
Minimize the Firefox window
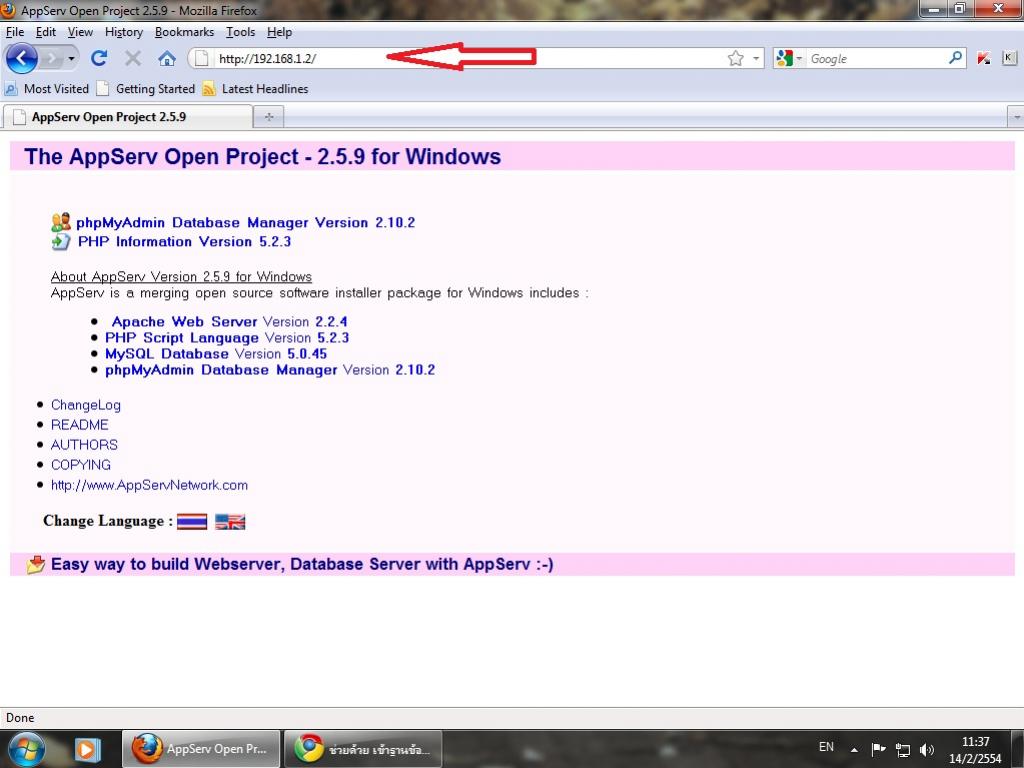click(935, 9)
